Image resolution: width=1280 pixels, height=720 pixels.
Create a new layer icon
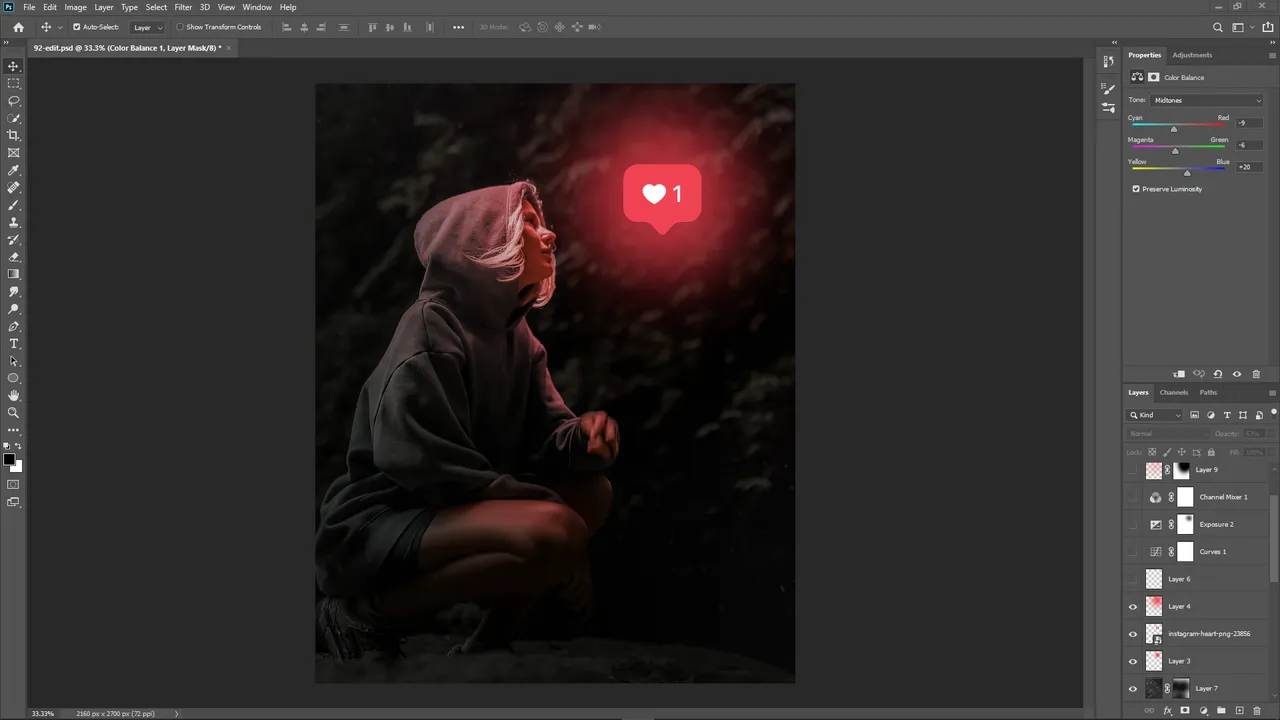[1239, 711]
